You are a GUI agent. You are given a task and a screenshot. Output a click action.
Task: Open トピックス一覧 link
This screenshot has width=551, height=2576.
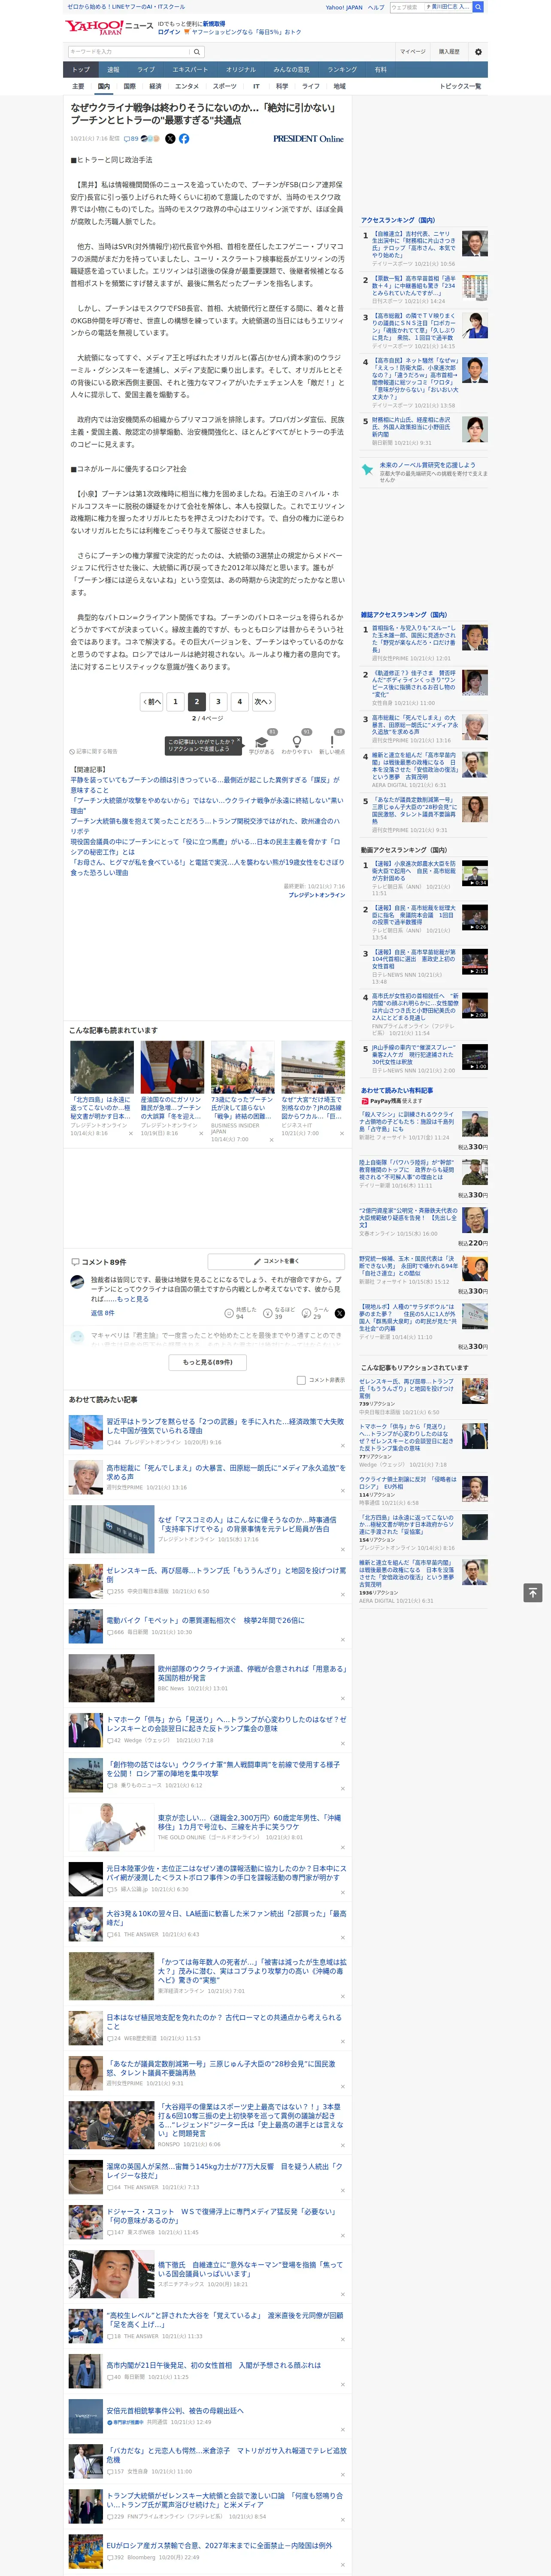pyautogui.click(x=460, y=86)
